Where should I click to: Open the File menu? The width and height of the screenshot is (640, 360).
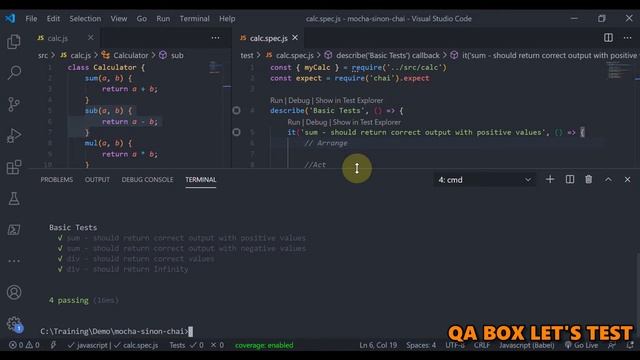pos(31,18)
